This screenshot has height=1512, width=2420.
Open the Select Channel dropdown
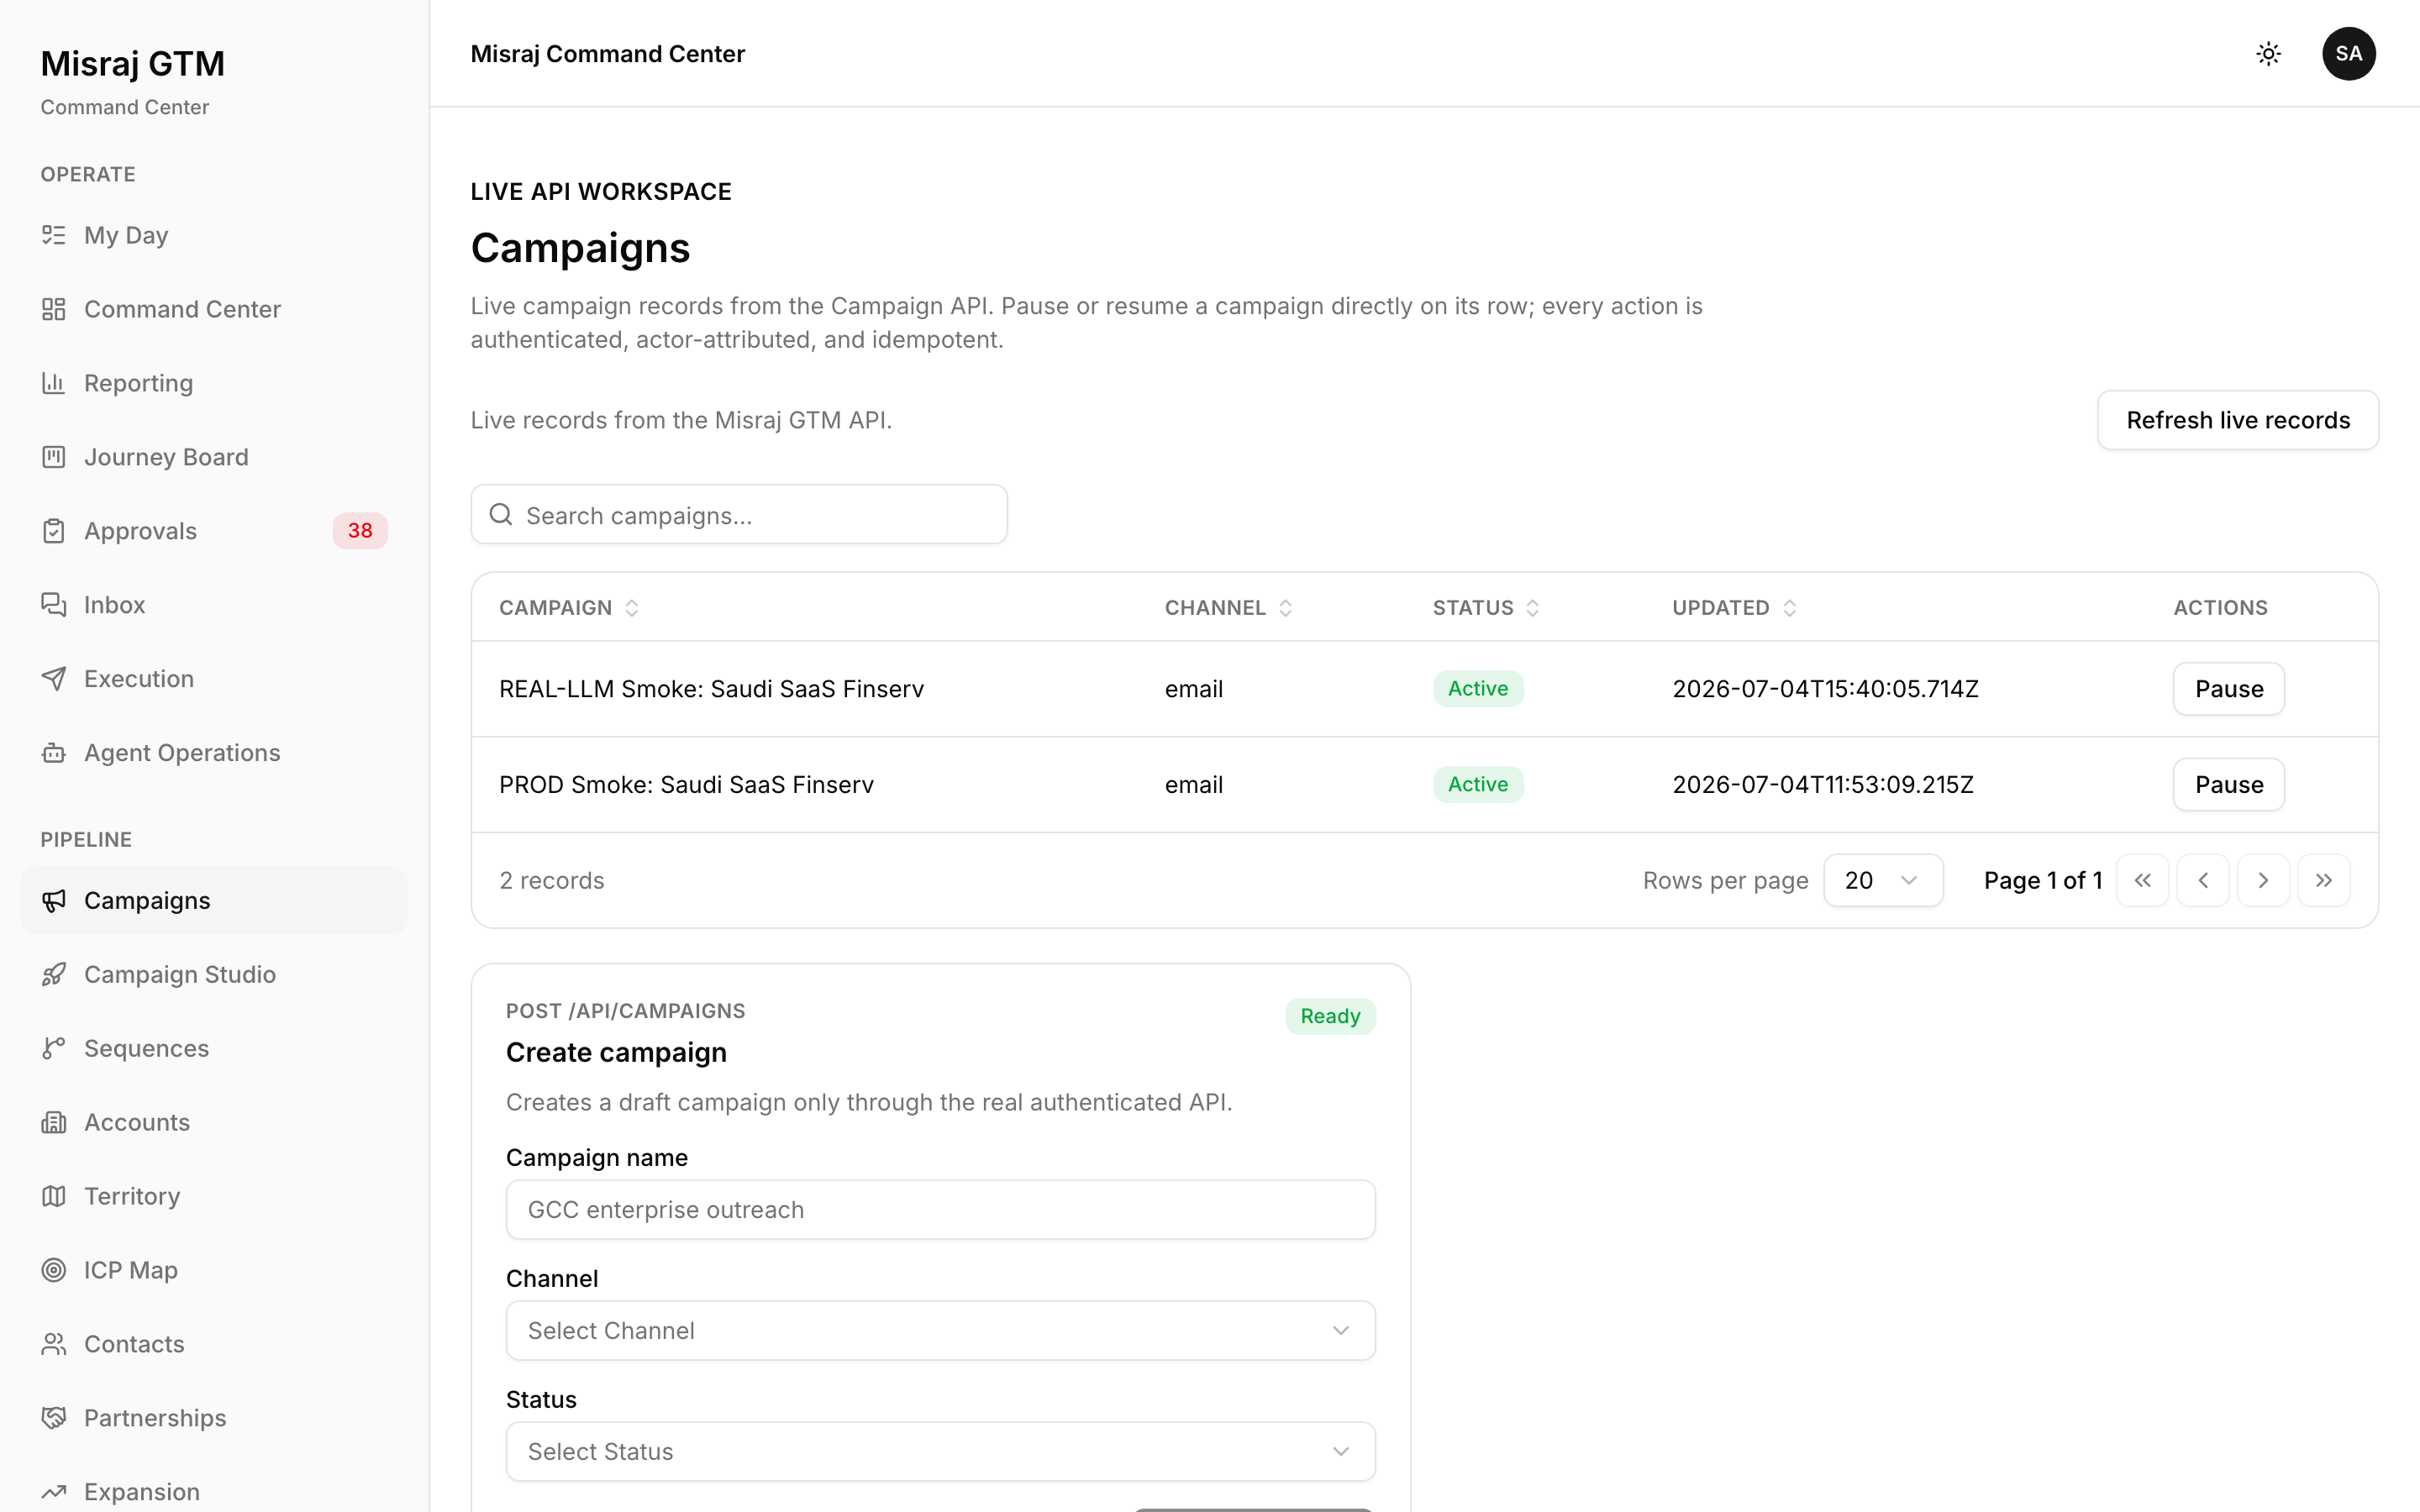coord(940,1331)
